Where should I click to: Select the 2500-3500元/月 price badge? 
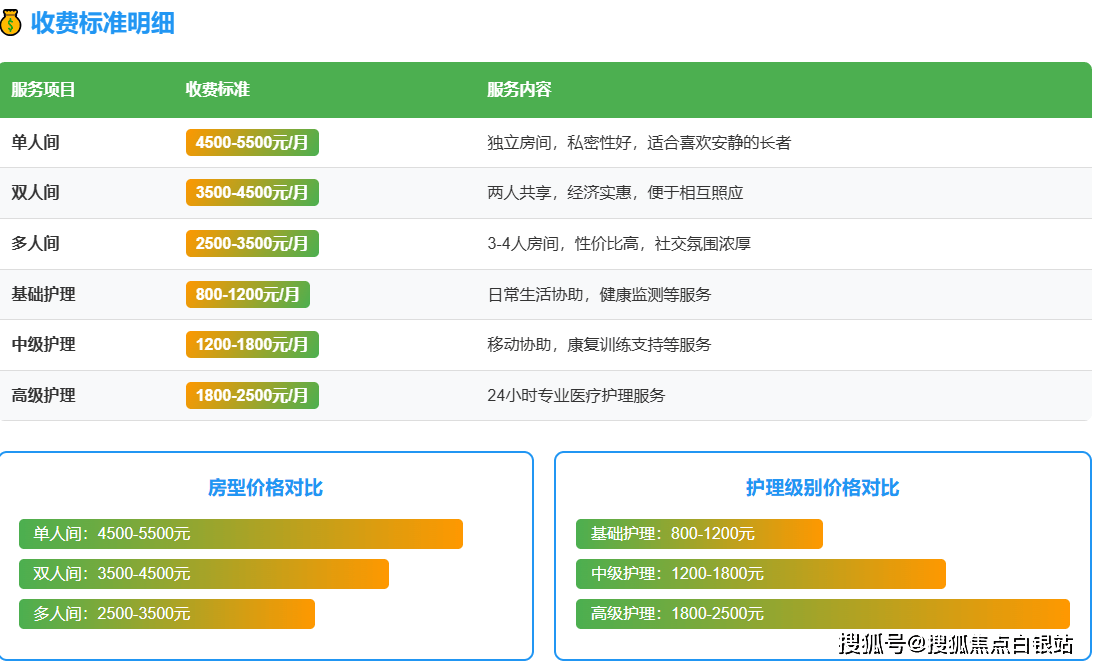click(x=252, y=244)
